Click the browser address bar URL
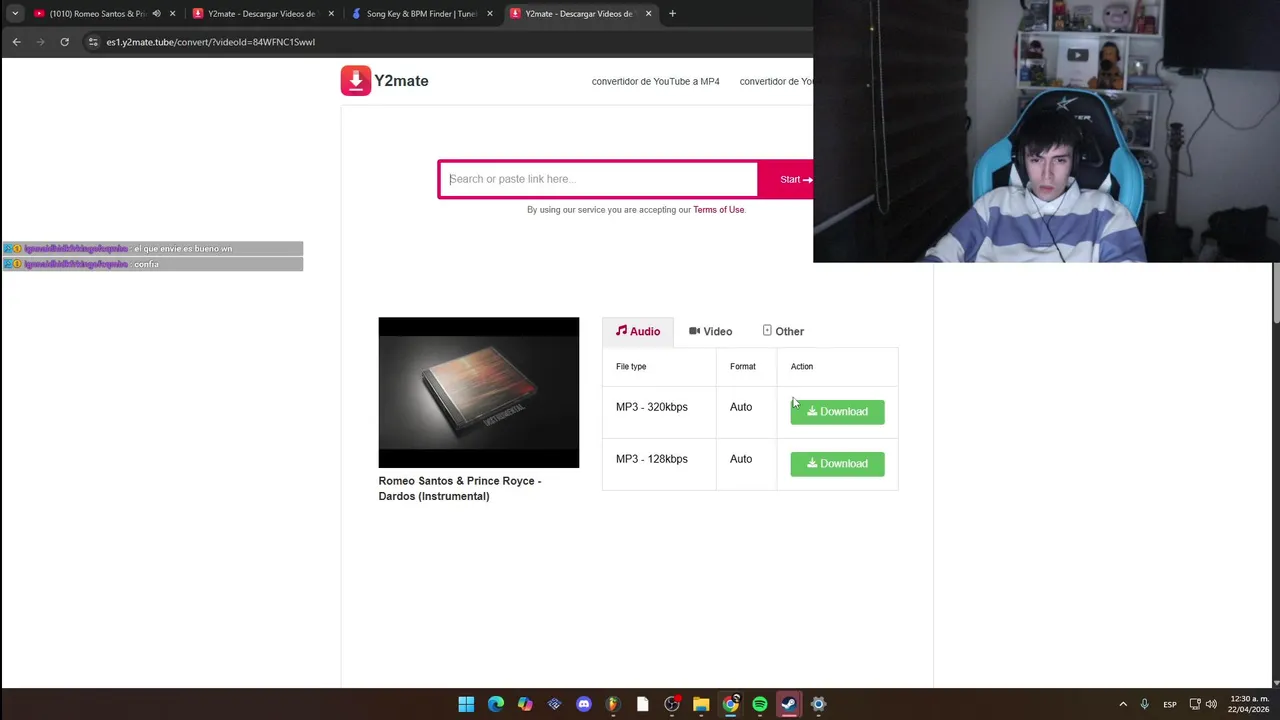Viewport: 1280px width, 720px height. click(211, 42)
